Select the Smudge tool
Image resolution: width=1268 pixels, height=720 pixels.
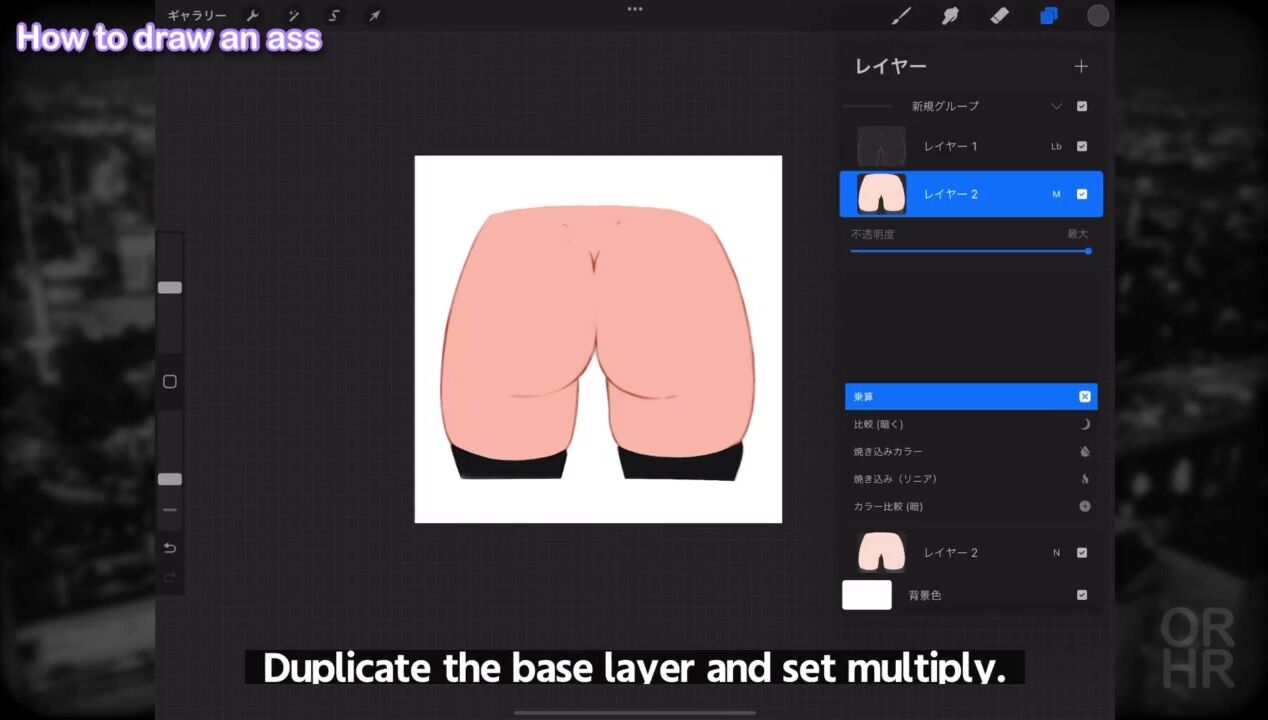(x=950, y=16)
